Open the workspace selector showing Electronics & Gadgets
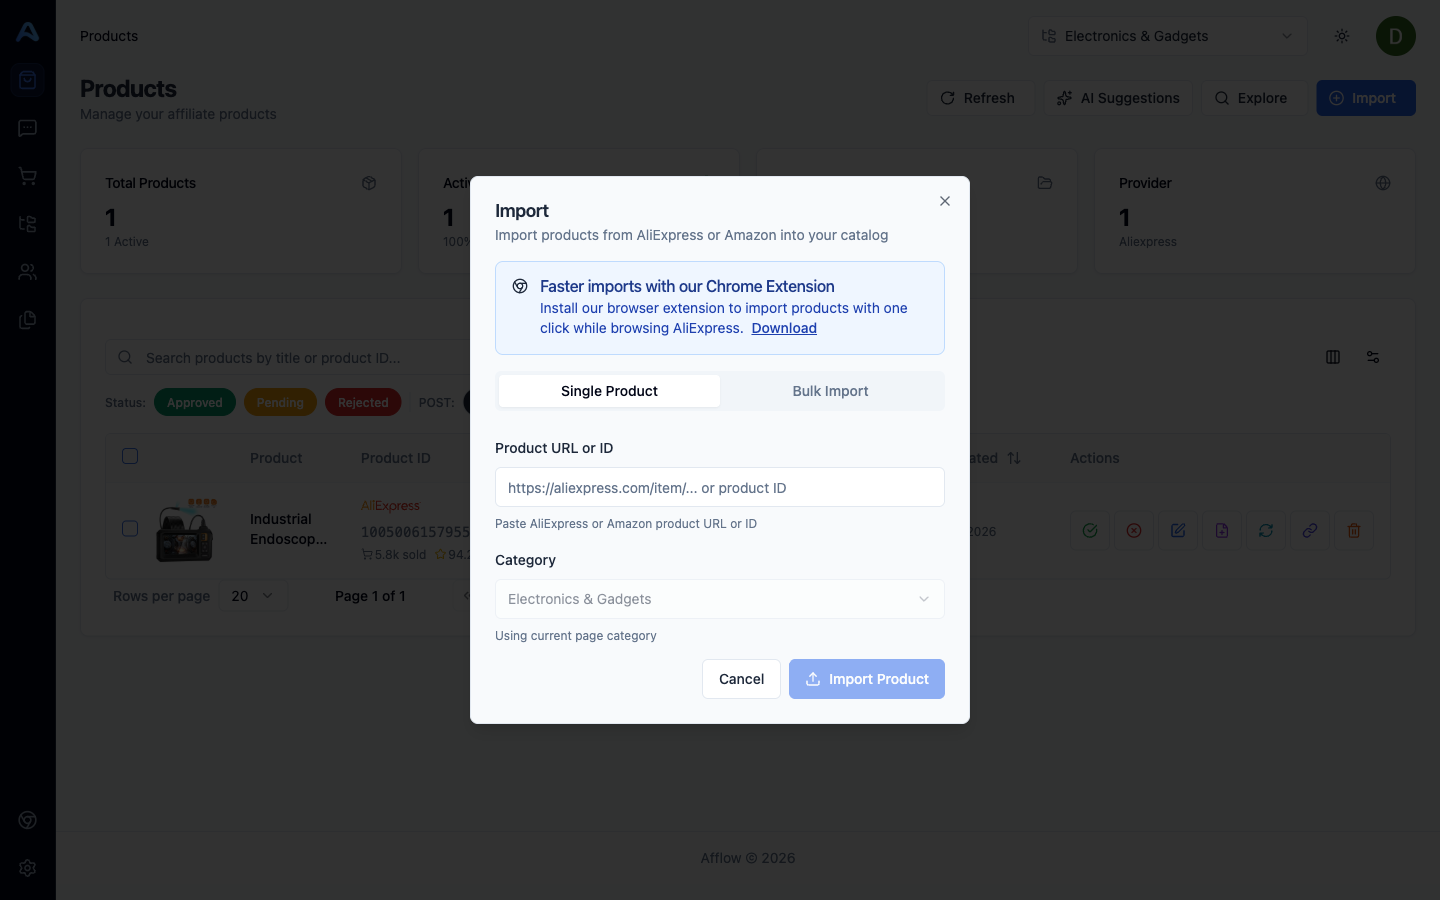The height and width of the screenshot is (900, 1440). tap(1167, 36)
